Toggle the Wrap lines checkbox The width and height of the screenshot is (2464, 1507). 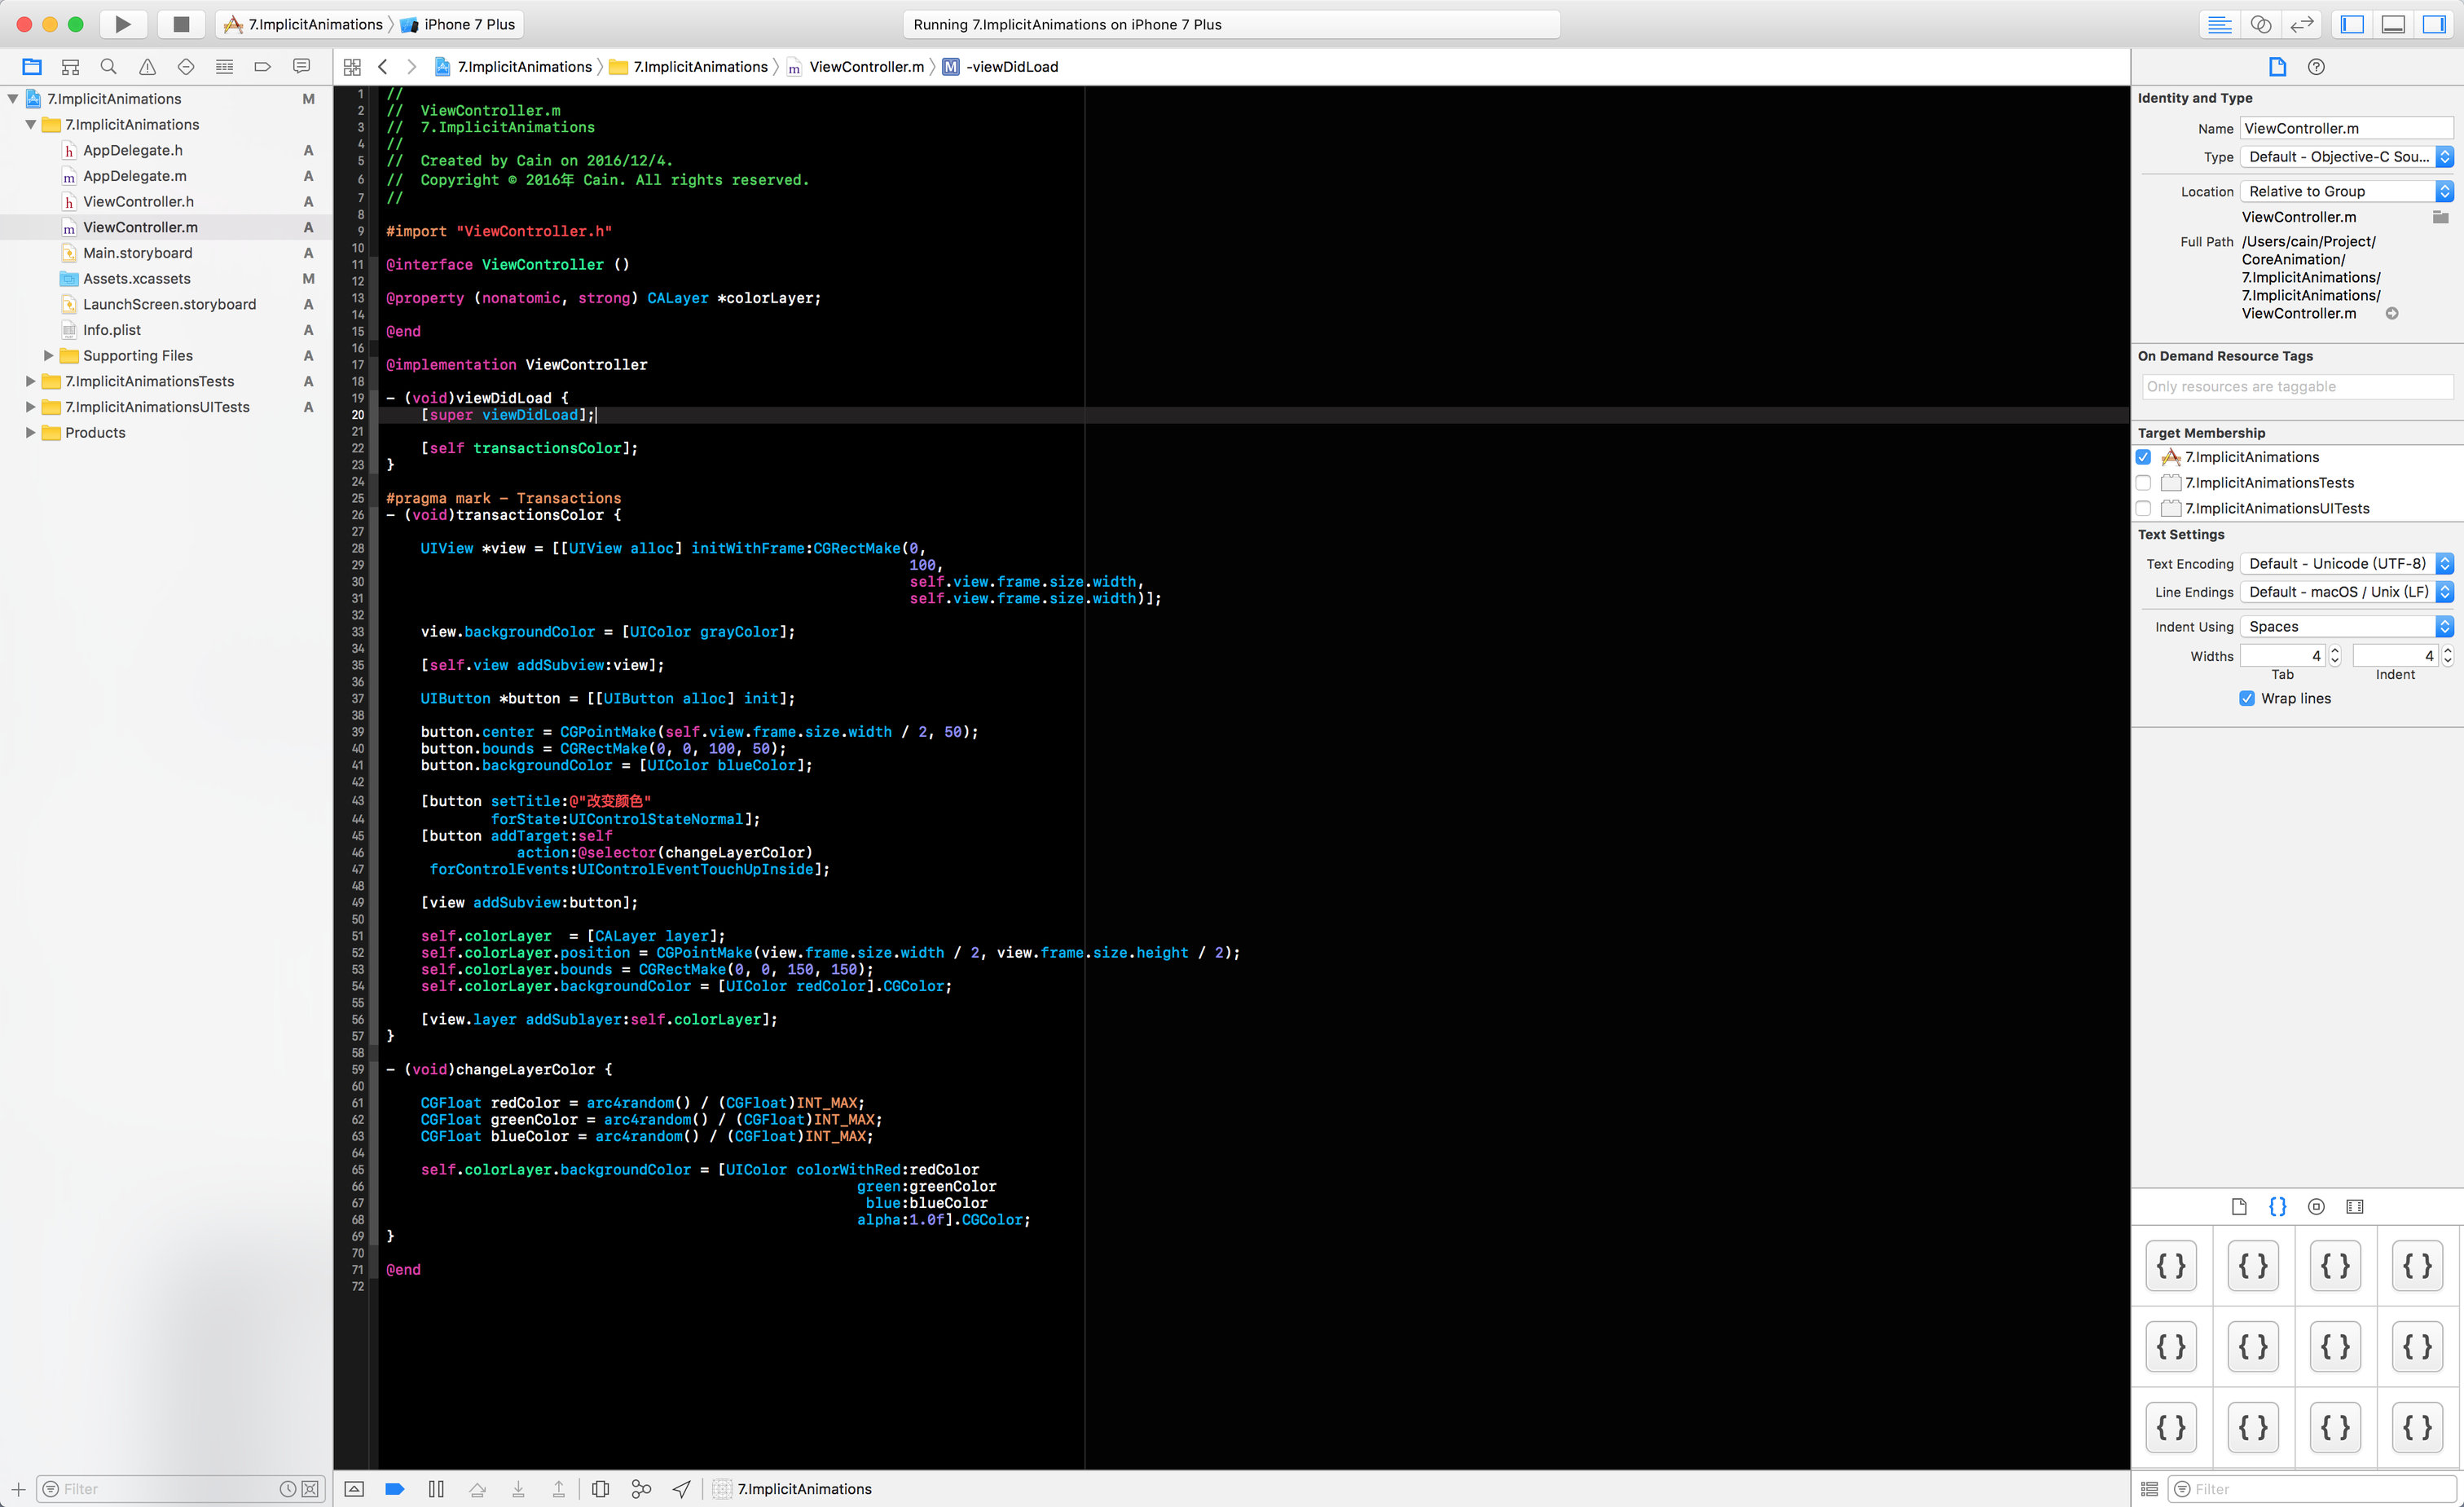(2247, 698)
